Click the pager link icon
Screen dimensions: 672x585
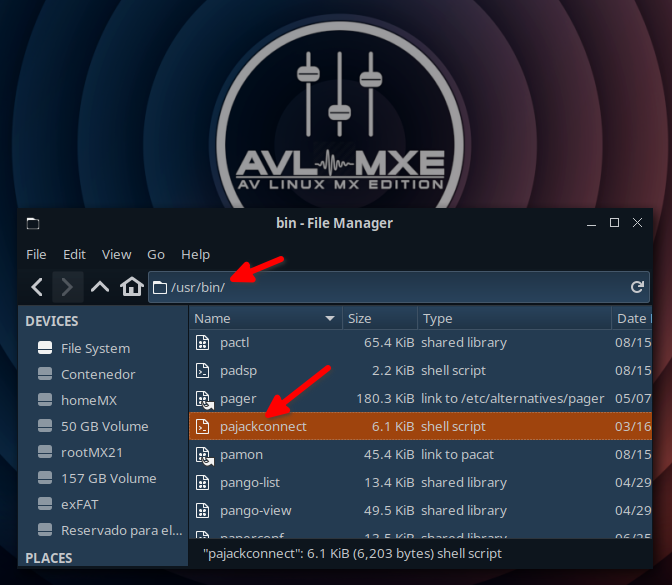204,399
